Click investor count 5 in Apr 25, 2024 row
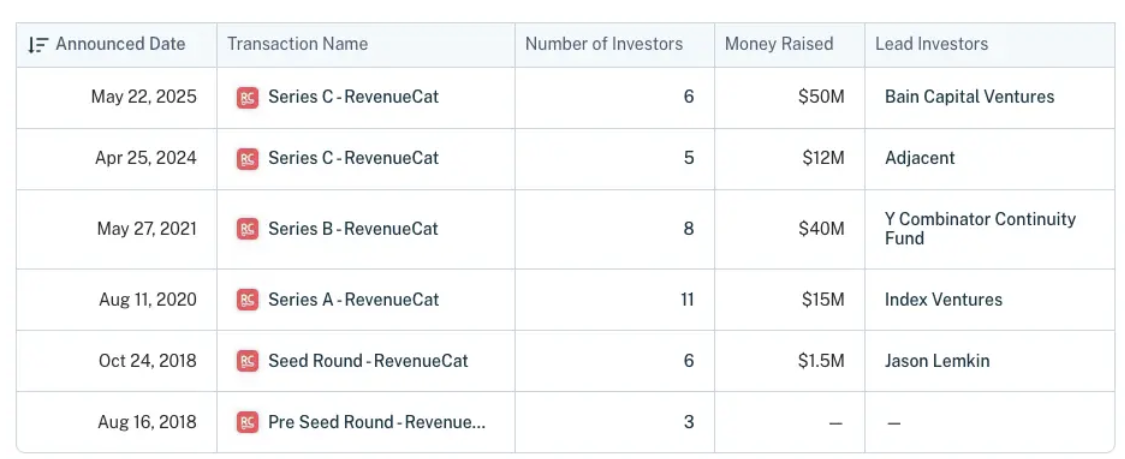This screenshot has width=1125, height=459. point(689,158)
